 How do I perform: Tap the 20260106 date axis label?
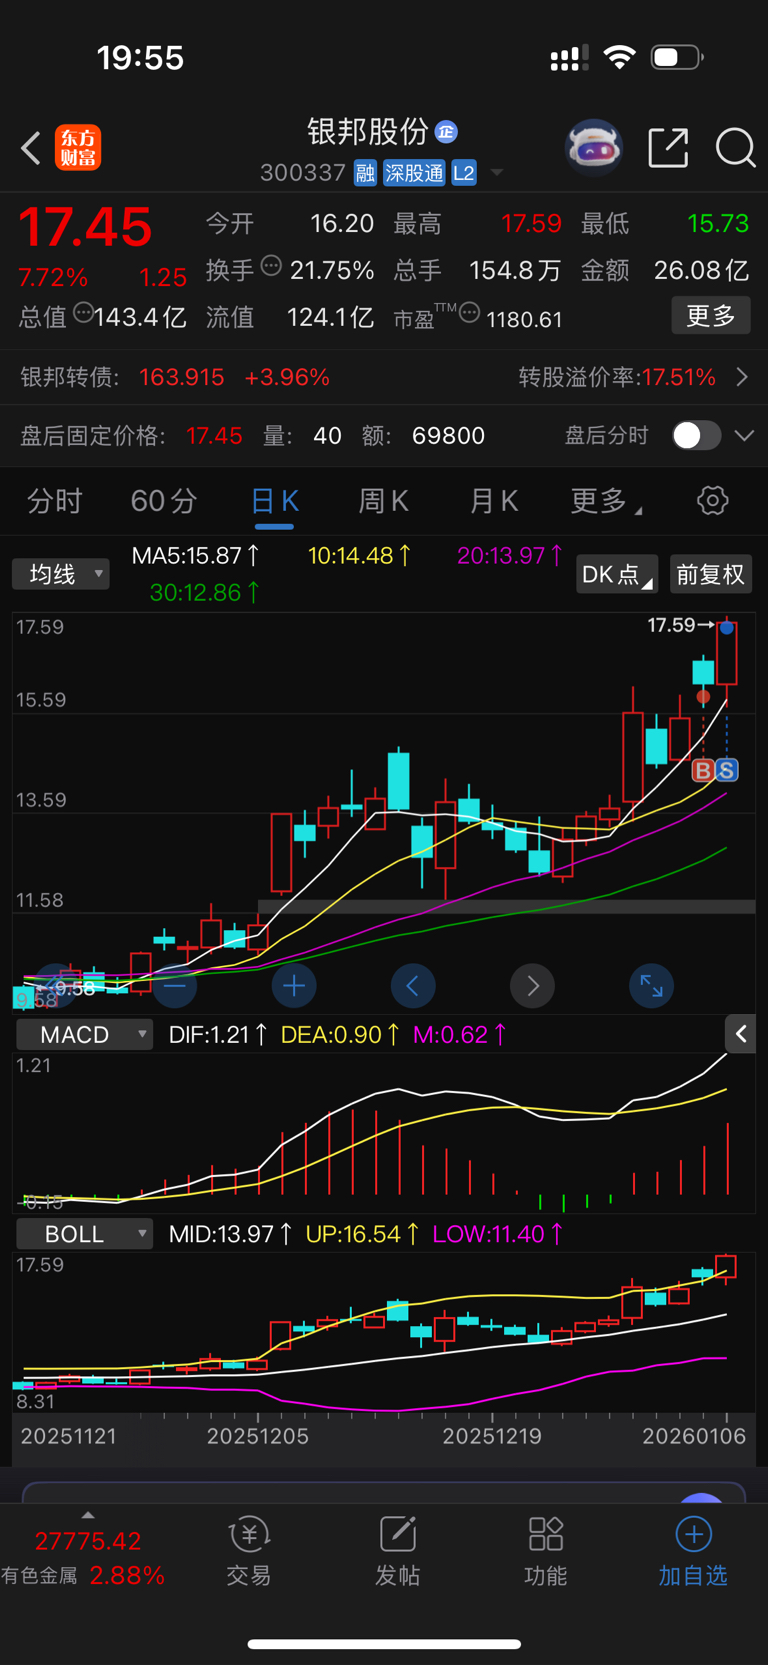(x=693, y=1436)
